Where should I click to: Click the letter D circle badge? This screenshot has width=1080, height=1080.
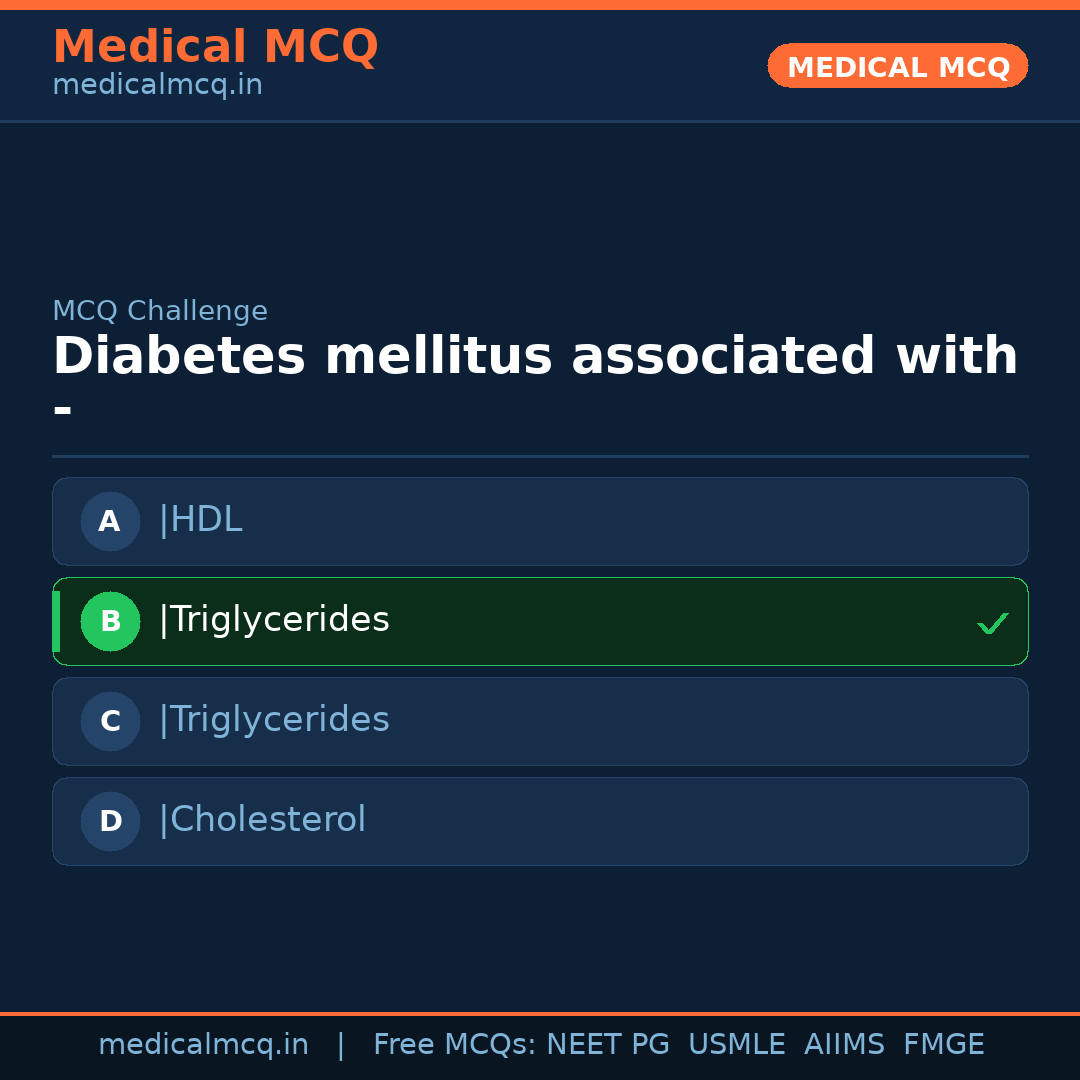pyautogui.click(x=110, y=821)
